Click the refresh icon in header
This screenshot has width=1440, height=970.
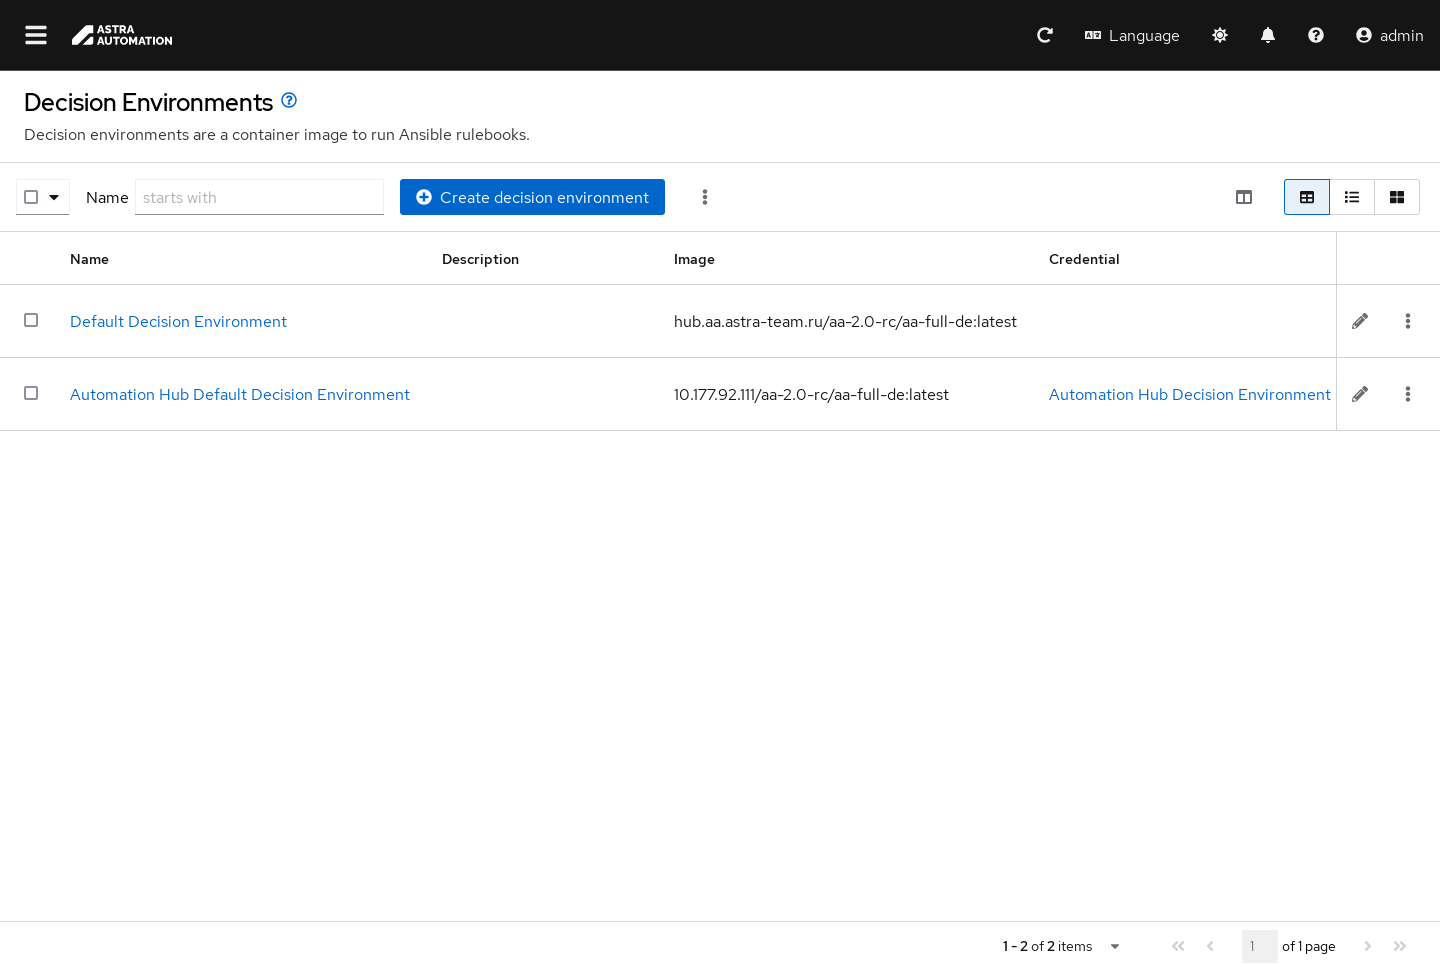tap(1045, 35)
